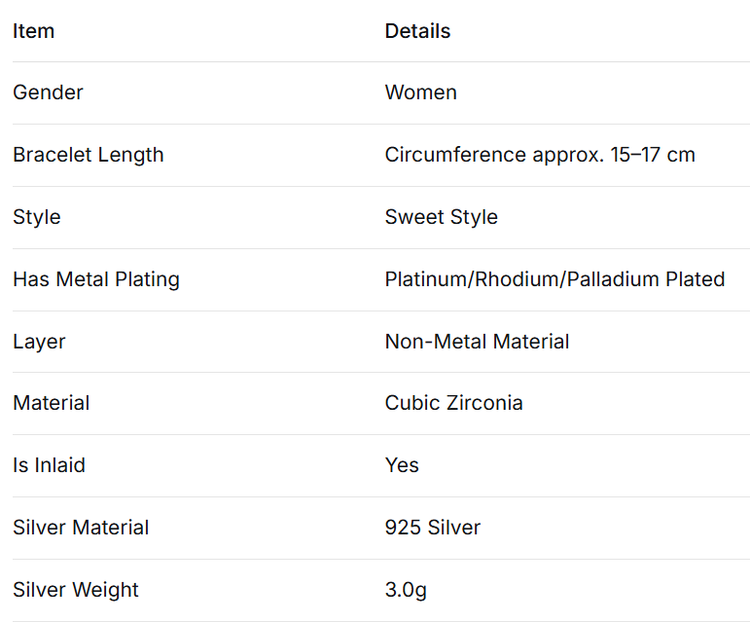This screenshot has width=750, height=622.
Task: Click the "3.0g" weight value
Action: point(406,589)
